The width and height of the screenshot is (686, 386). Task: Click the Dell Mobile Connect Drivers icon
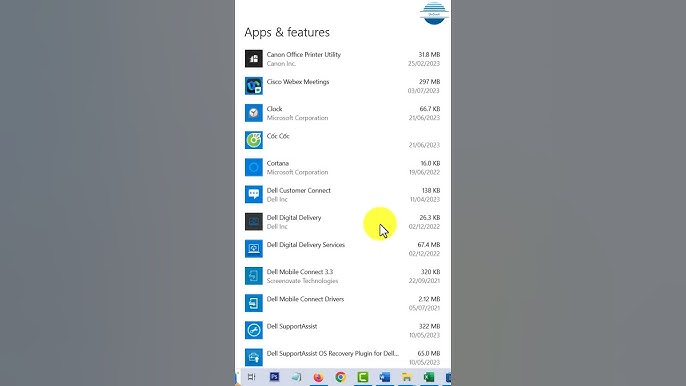254,303
